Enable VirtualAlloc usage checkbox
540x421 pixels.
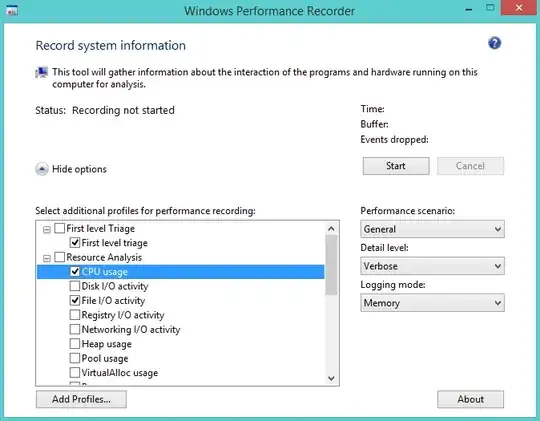click(x=75, y=372)
